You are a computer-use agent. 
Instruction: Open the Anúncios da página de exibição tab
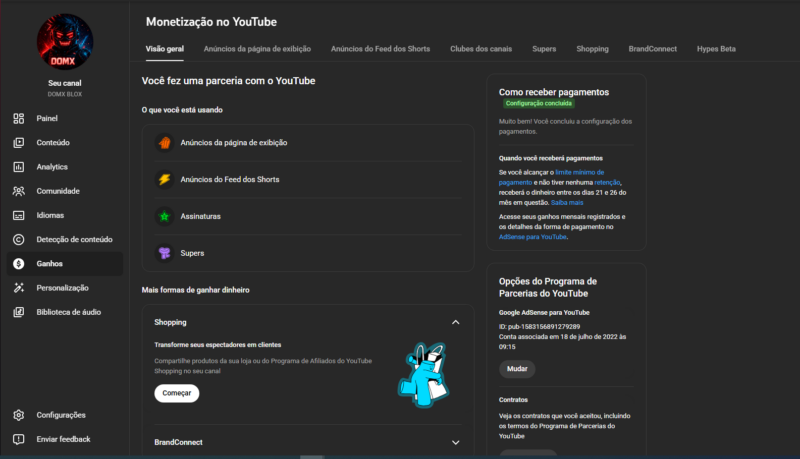pyautogui.click(x=257, y=49)
